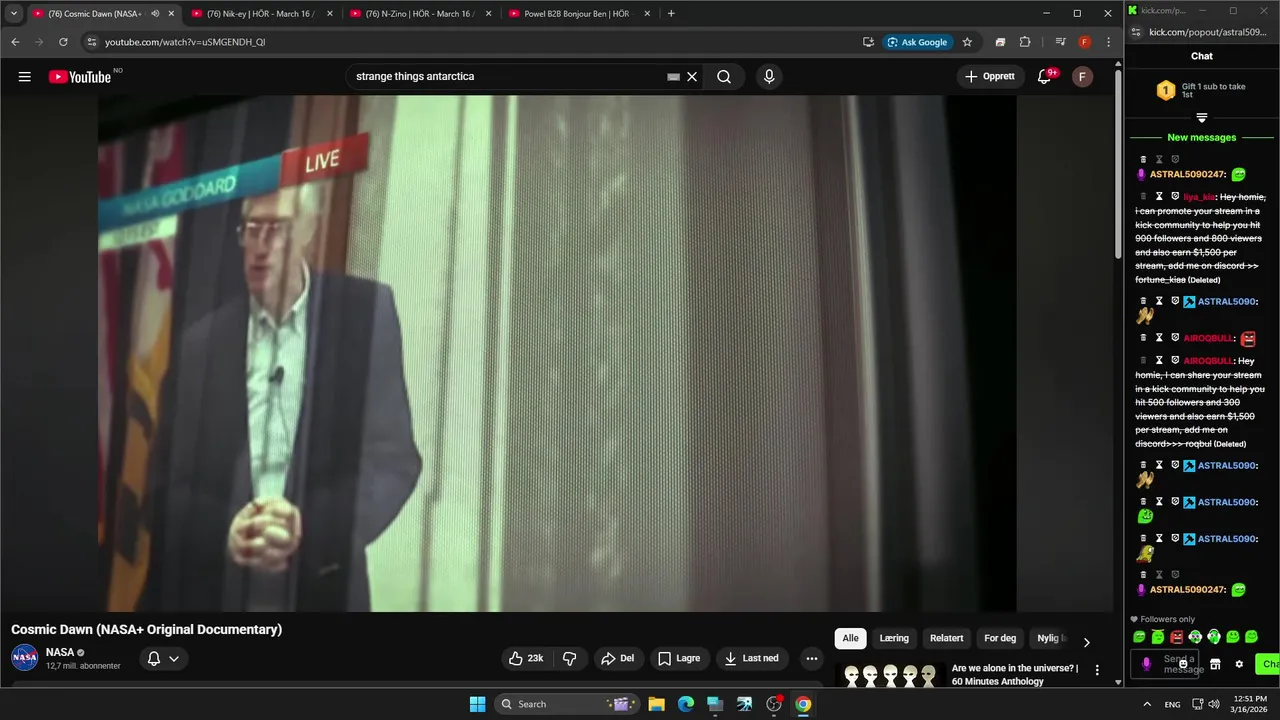Open the on-screen keyboard icon in search box

[x=673, y=76]
